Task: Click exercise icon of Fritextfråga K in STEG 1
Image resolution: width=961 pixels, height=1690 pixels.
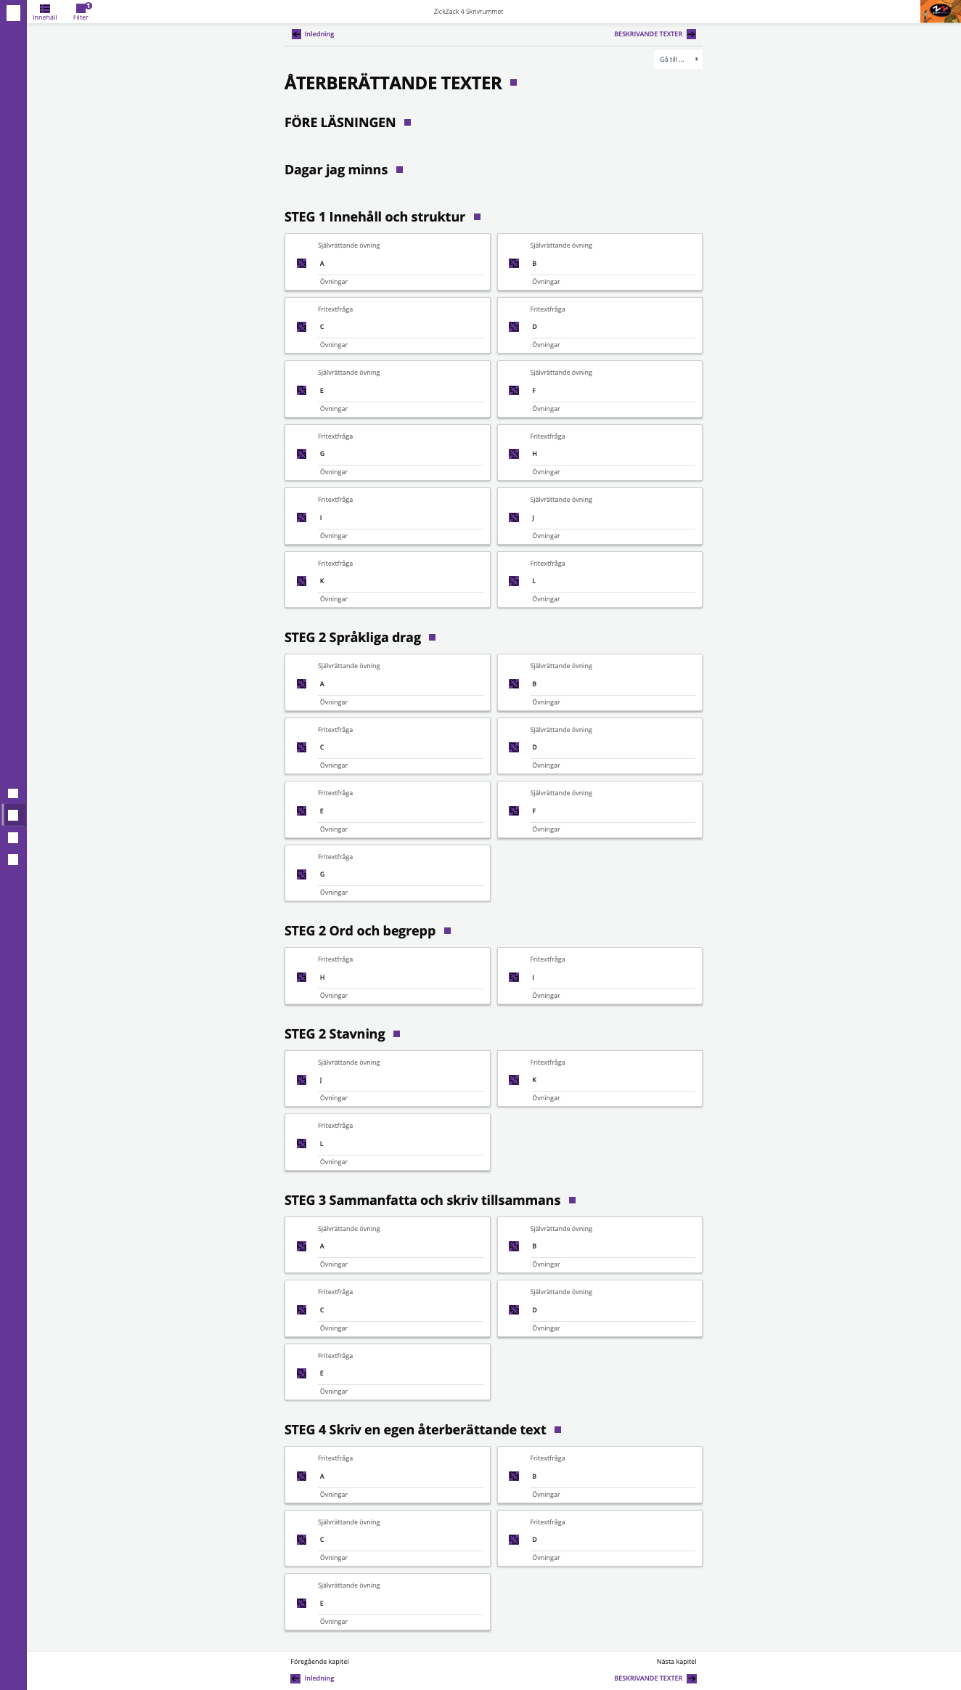Action: pyautogui.click(x=301, y=581)
